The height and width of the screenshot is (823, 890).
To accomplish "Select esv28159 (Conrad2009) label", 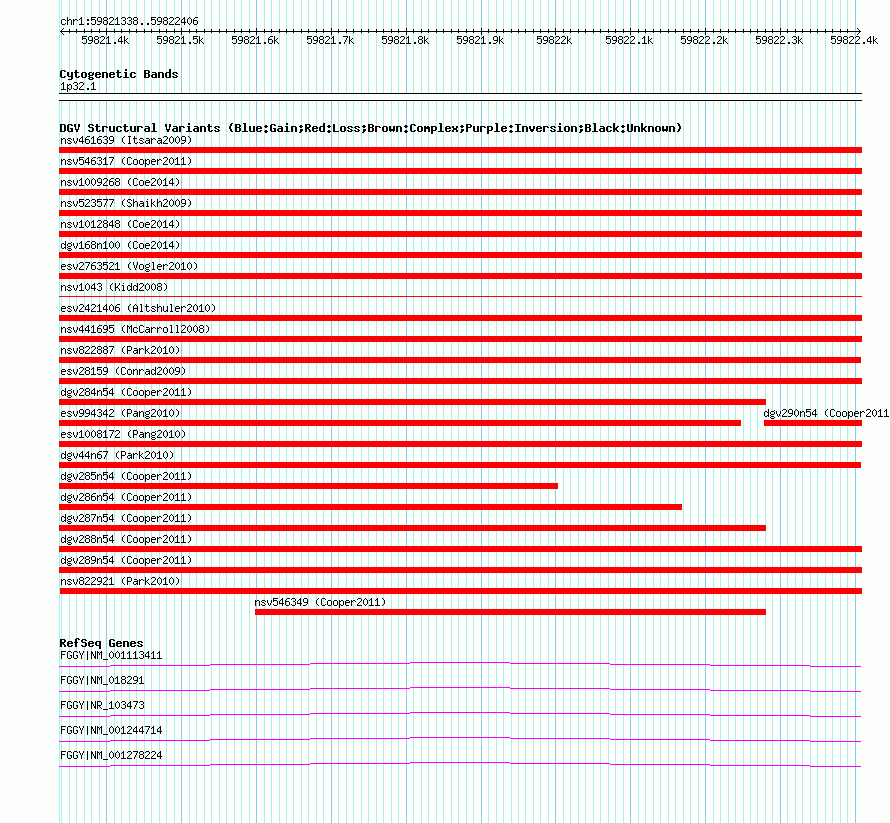I will [x=123, y=371].
